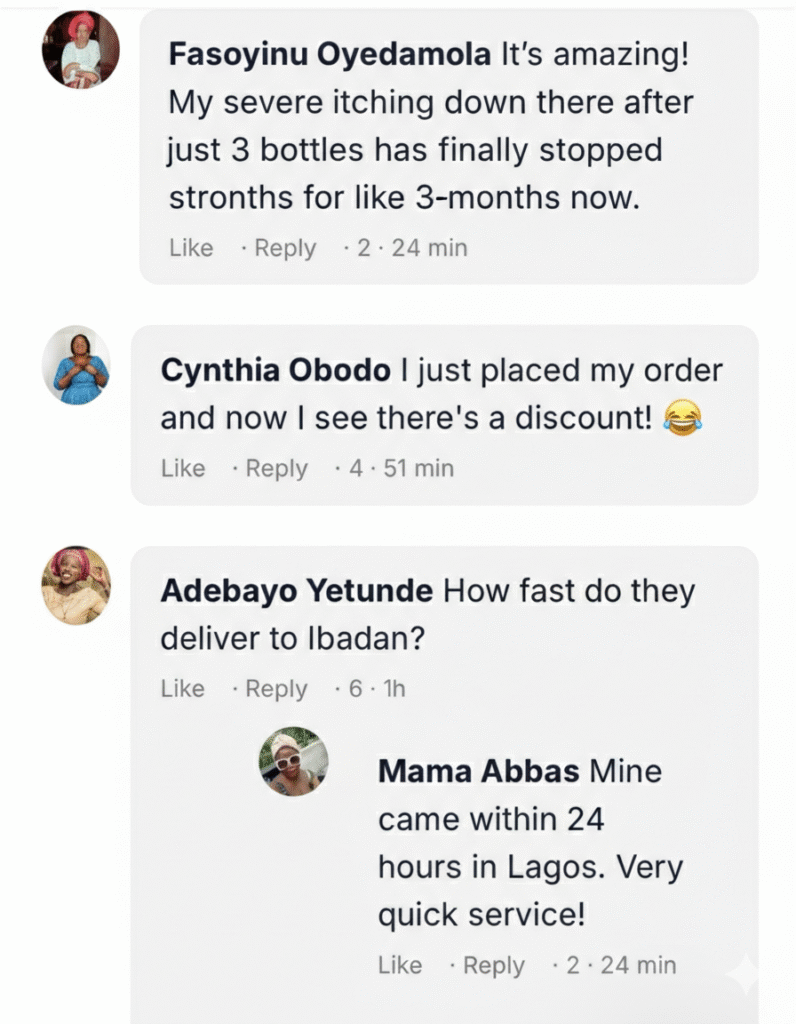The width and height of the screenshot is (796, 1024).
Task: Like Mama Abbas's reply
Action: (400, 965)
